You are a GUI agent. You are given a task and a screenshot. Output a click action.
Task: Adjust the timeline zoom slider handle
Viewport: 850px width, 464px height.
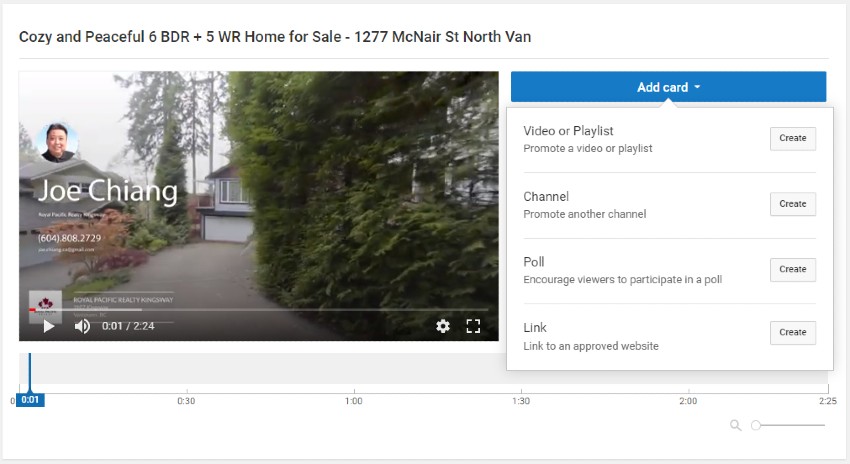click(x=756, y=425)
